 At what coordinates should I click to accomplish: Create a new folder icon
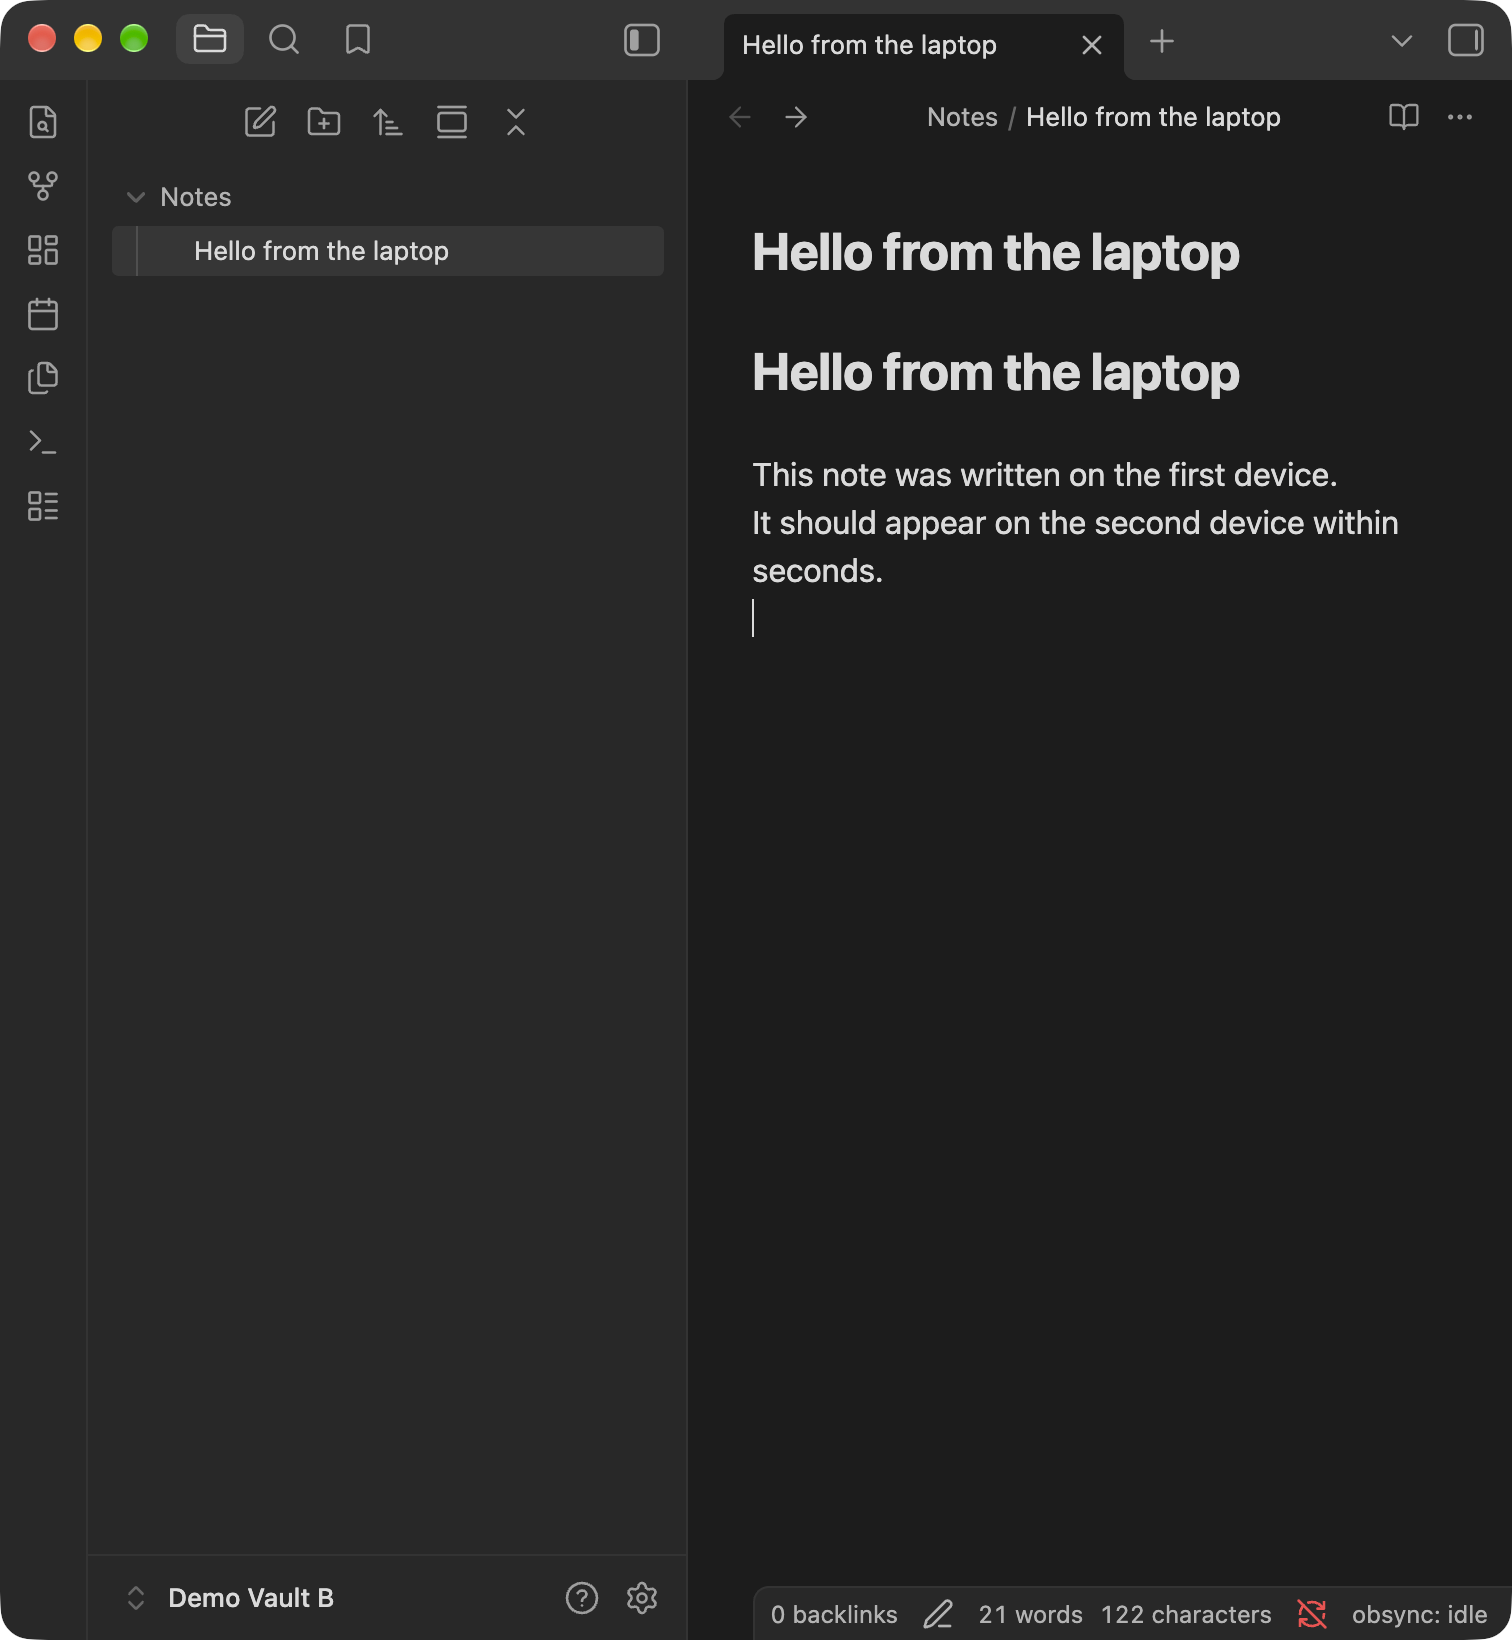pyautogui.click(x=324, y=122)
